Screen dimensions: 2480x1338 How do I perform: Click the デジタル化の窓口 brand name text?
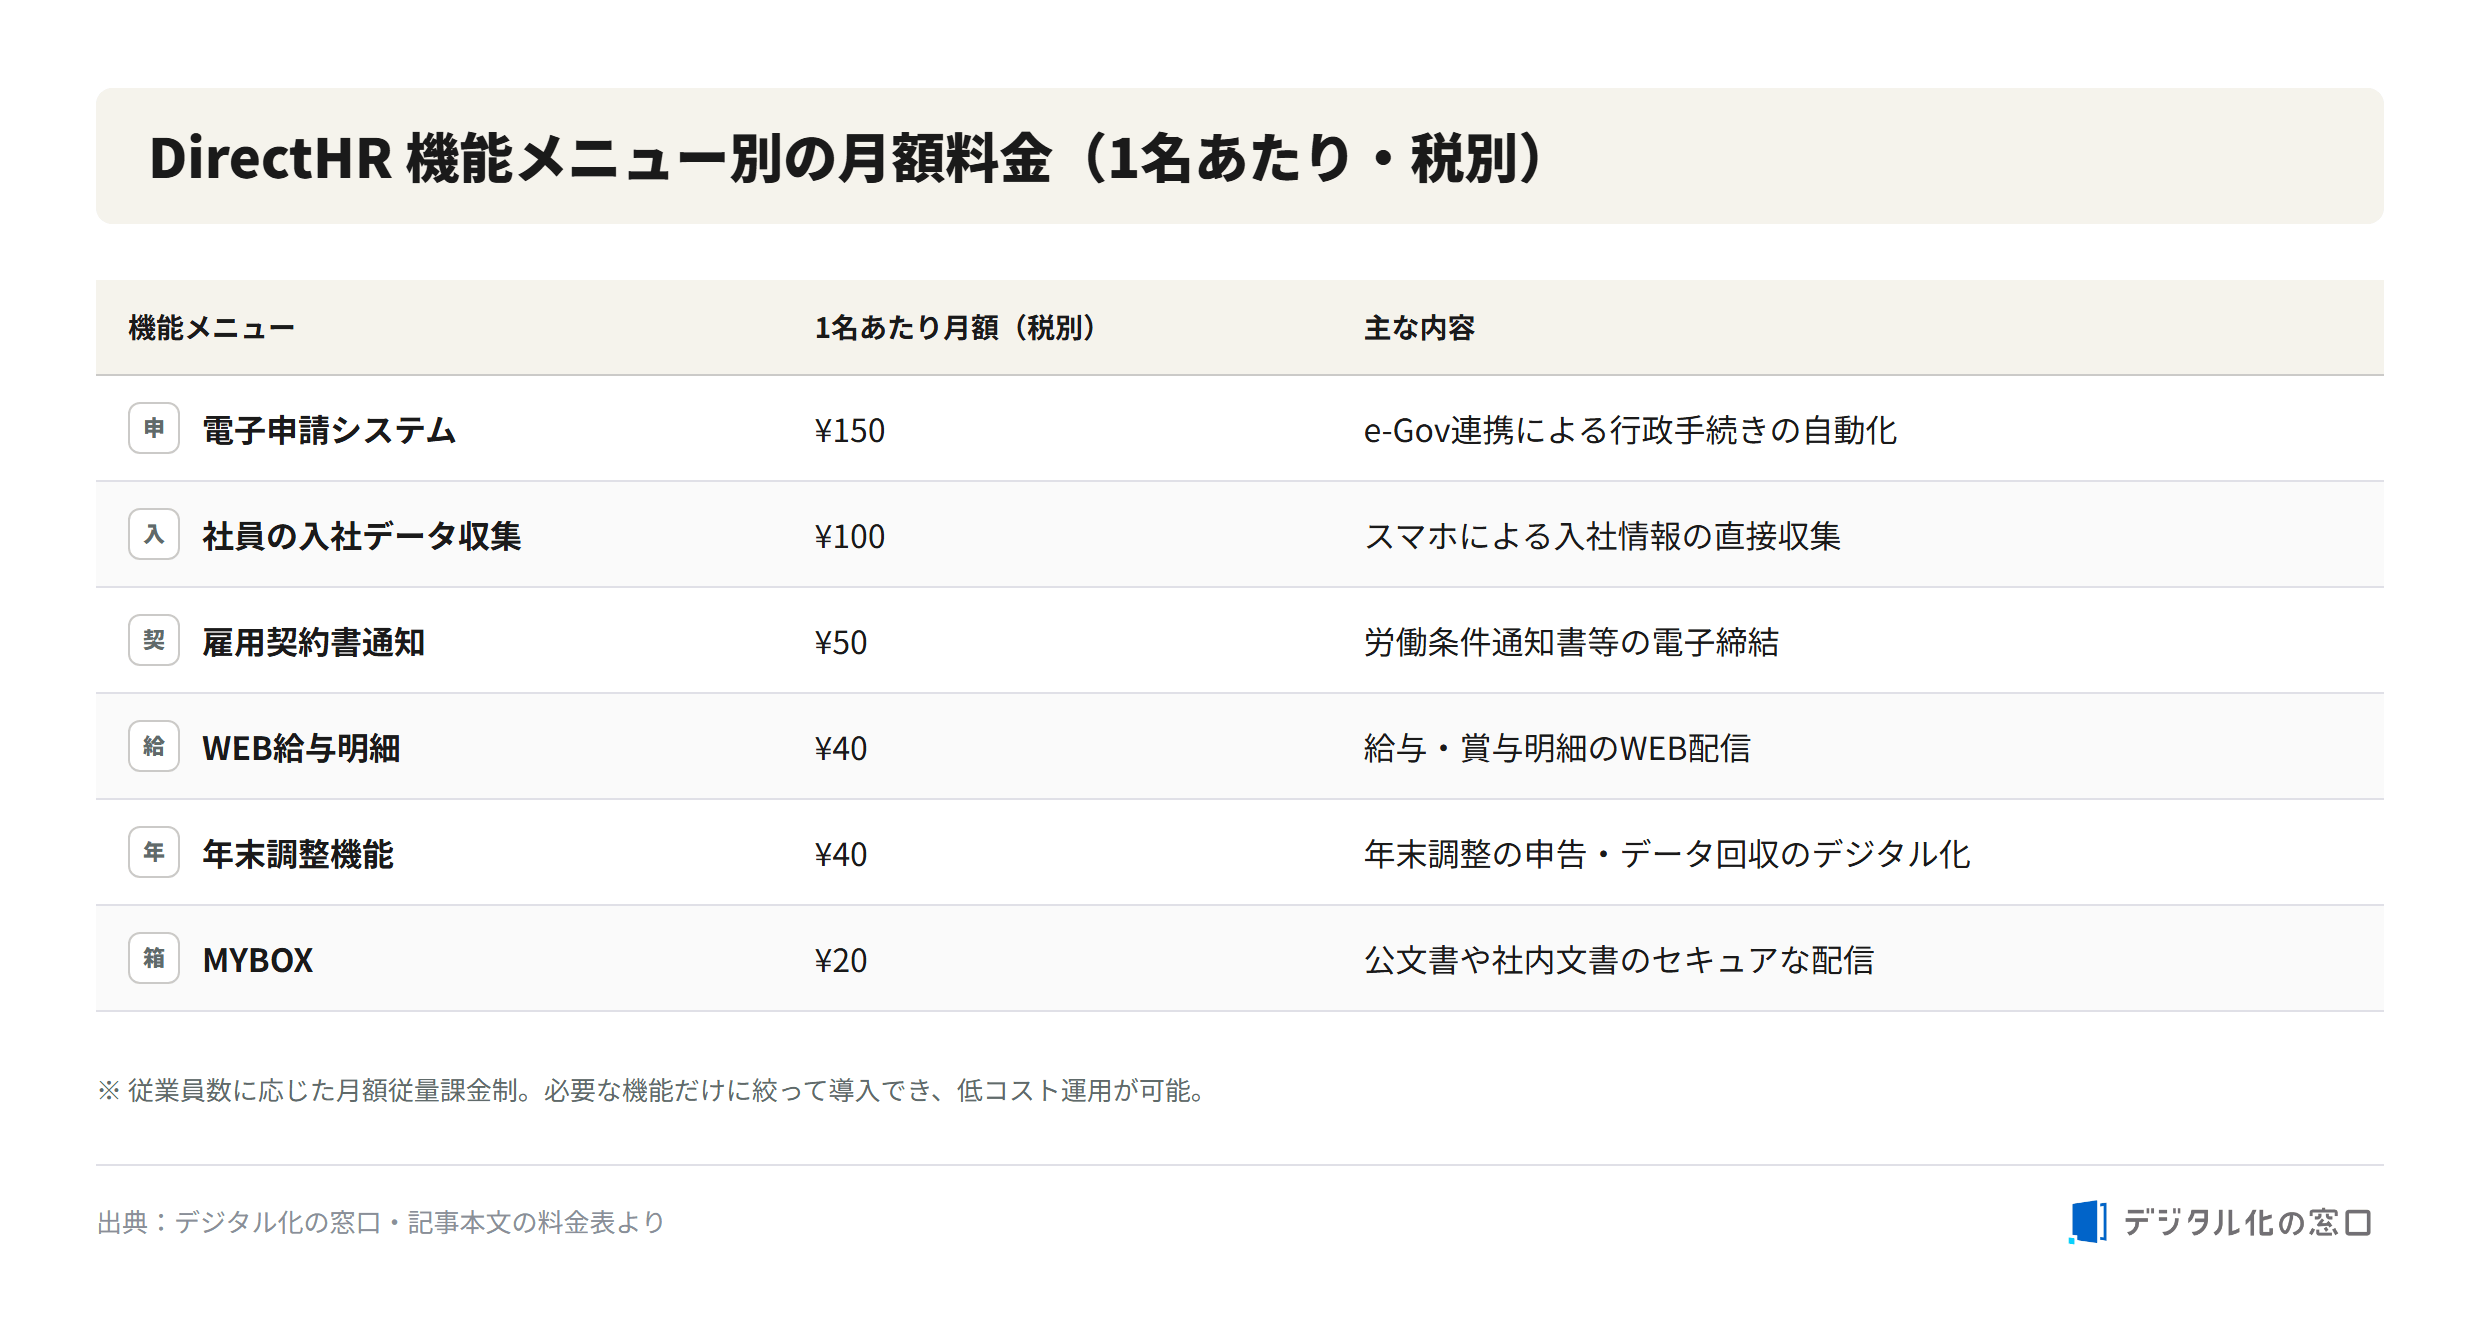tap(2247, 1222)
